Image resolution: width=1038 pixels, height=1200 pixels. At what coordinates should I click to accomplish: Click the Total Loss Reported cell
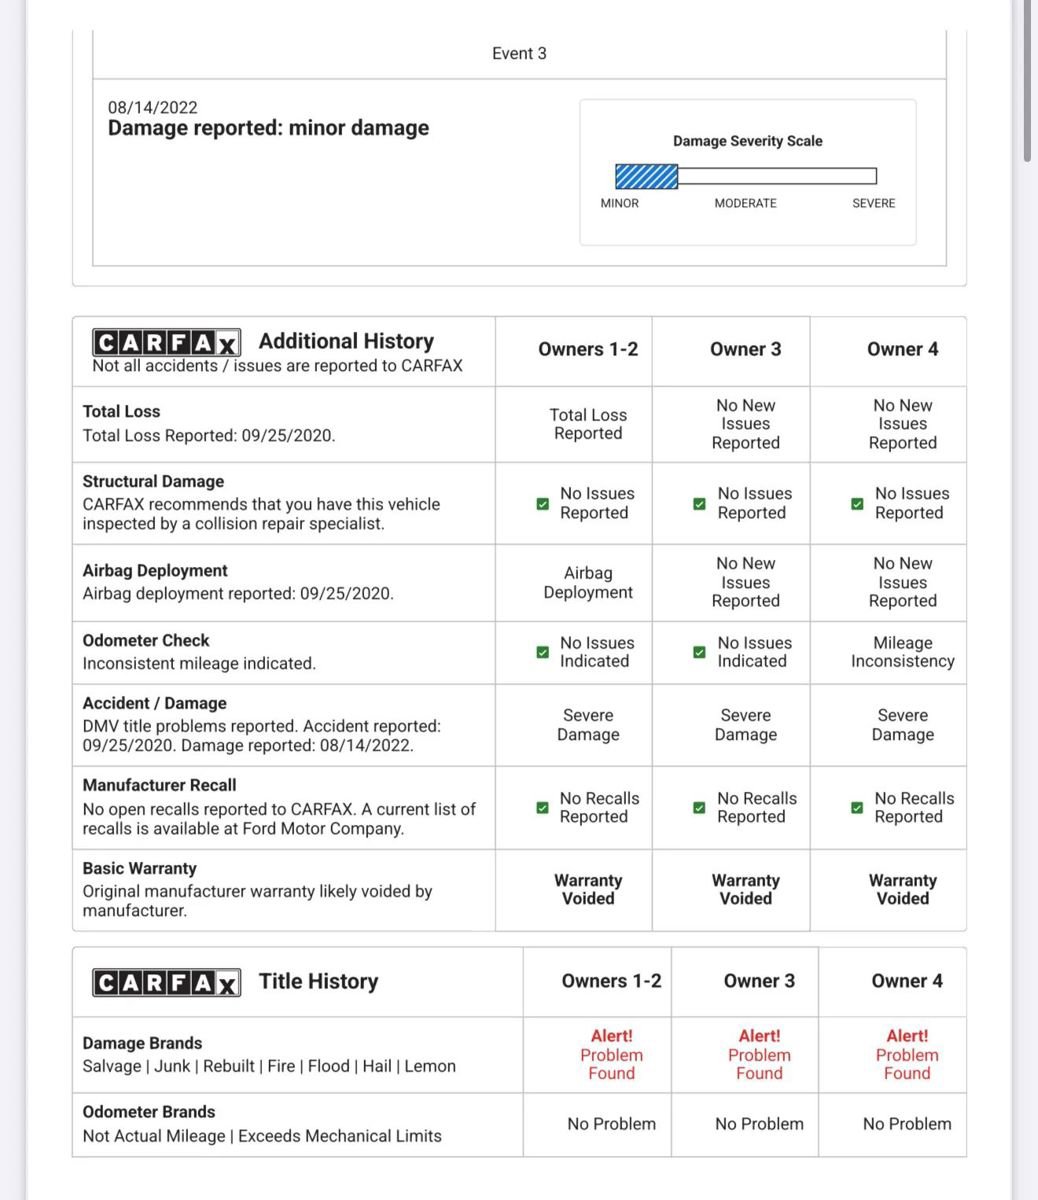588,424
